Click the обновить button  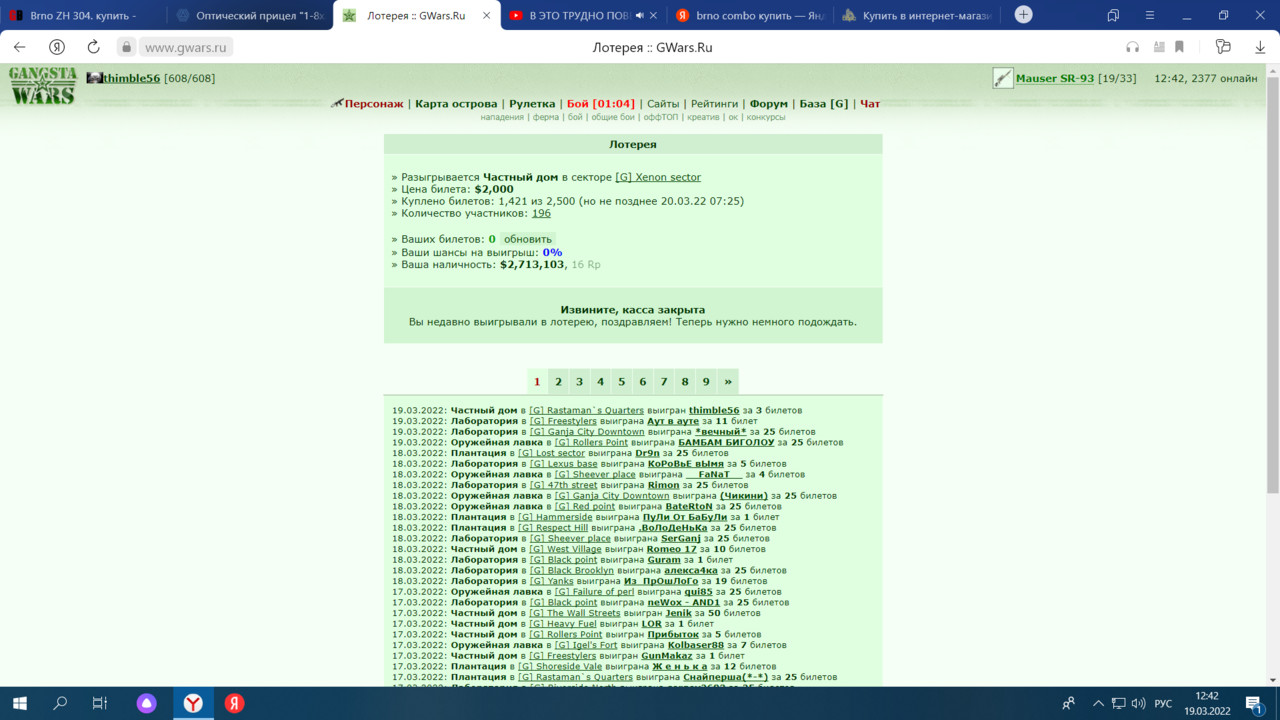[x=527, y=239]
